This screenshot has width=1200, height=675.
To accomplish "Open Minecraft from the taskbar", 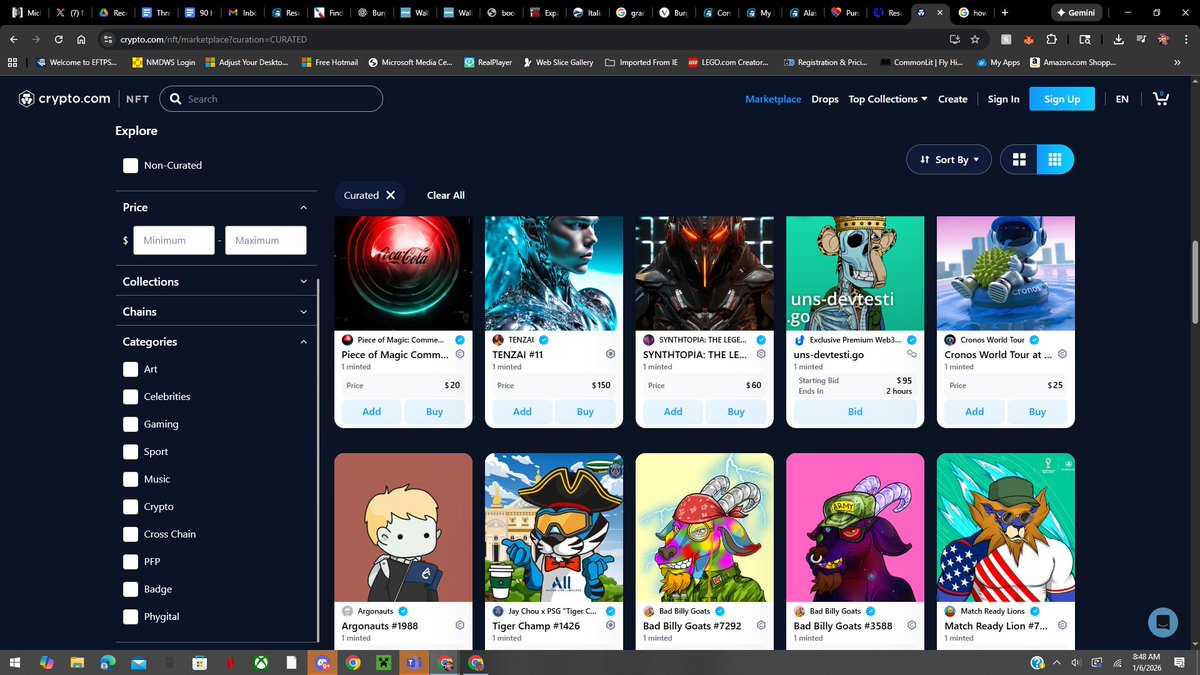I will point(383,662).
